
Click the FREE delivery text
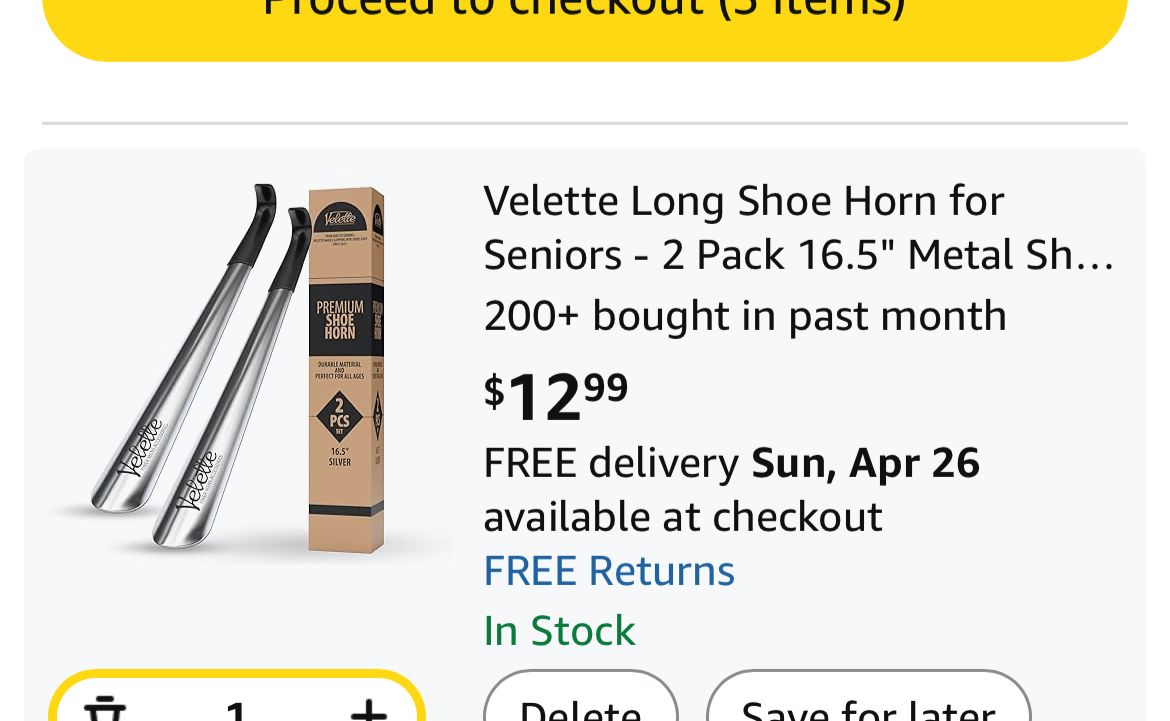[611, 463]
